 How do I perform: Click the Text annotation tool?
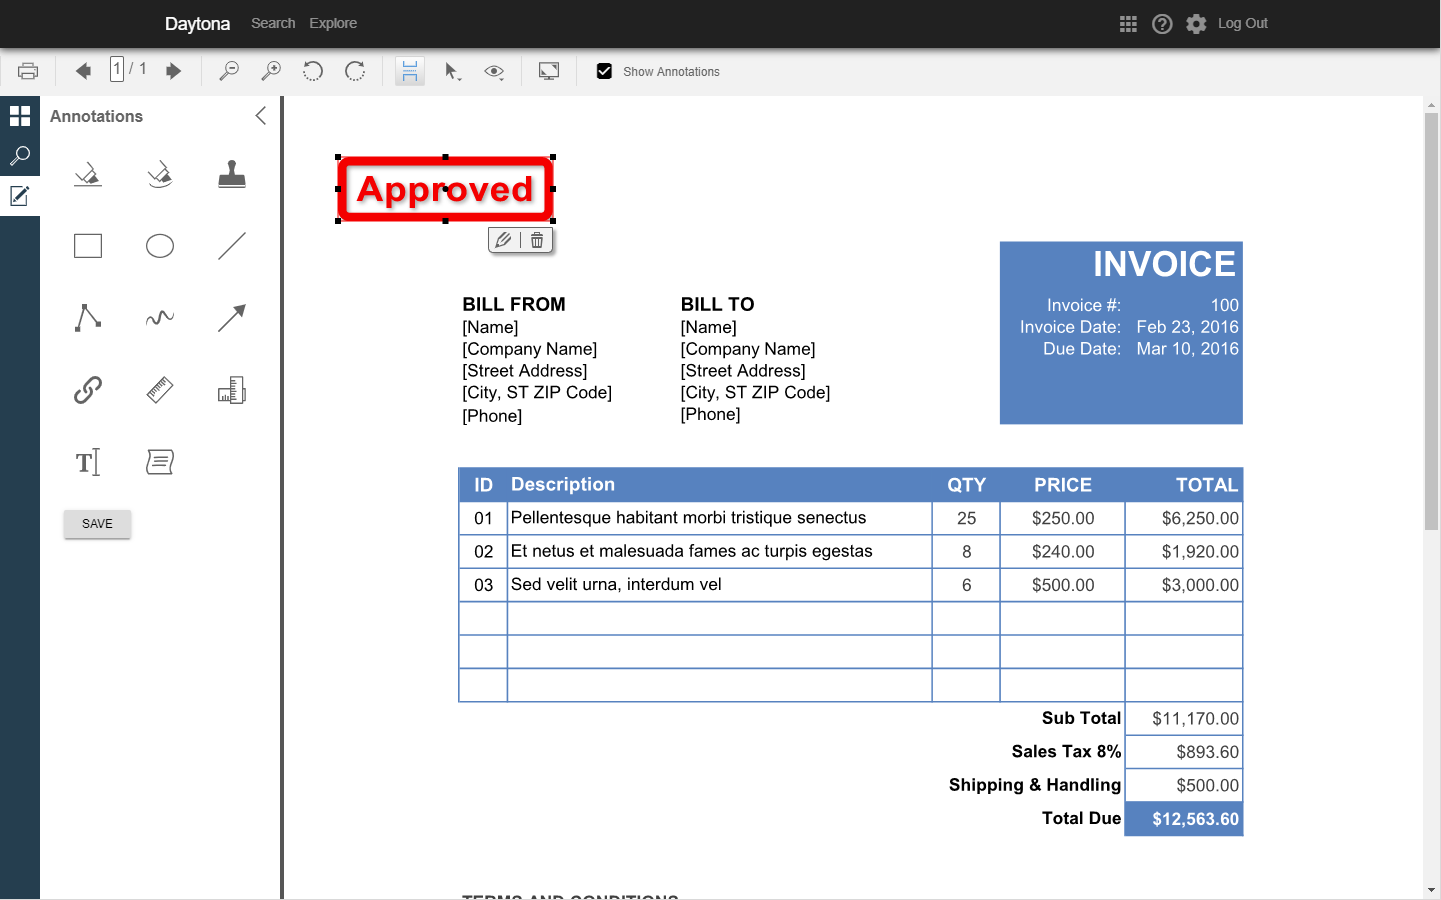click(88, 462)
